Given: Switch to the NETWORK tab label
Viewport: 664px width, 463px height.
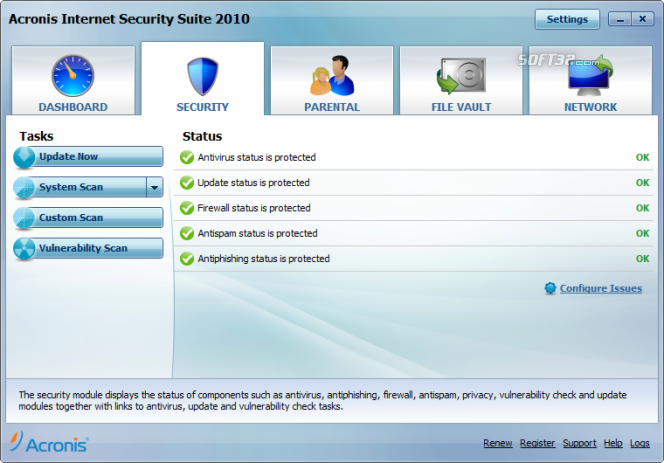Looking at the screenshot, I should tap(590, 107).
